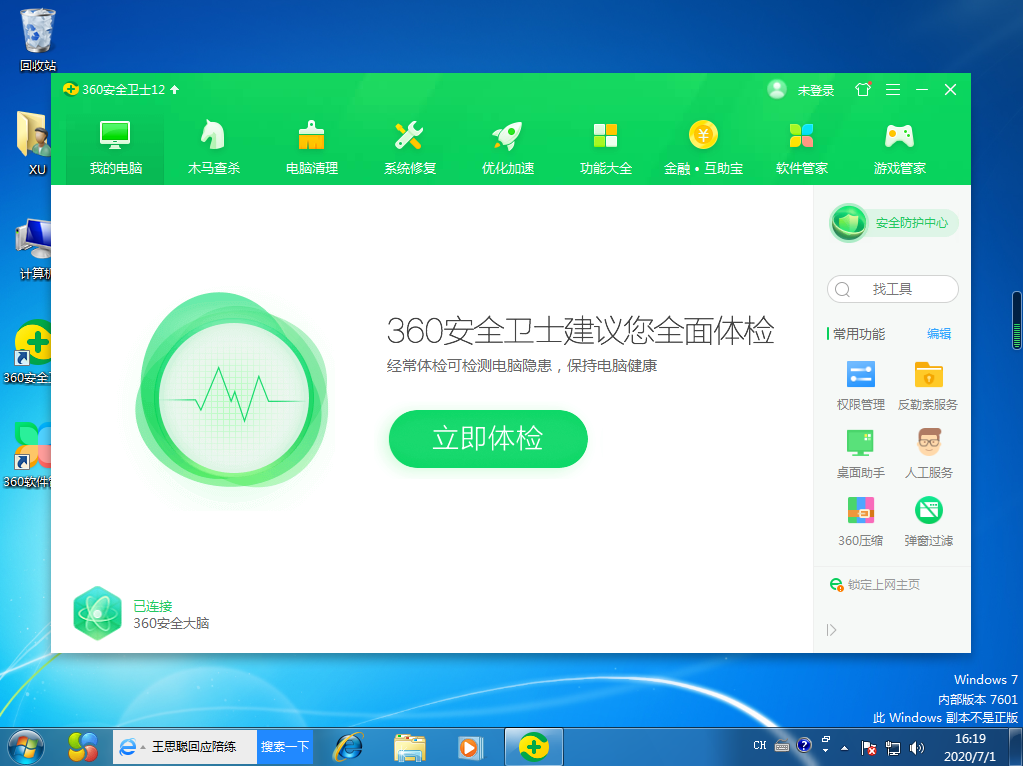Viewport: 1023px width, 766px height.
Task: Switch to the 软件管家 tab
Action: click(802, 147)
